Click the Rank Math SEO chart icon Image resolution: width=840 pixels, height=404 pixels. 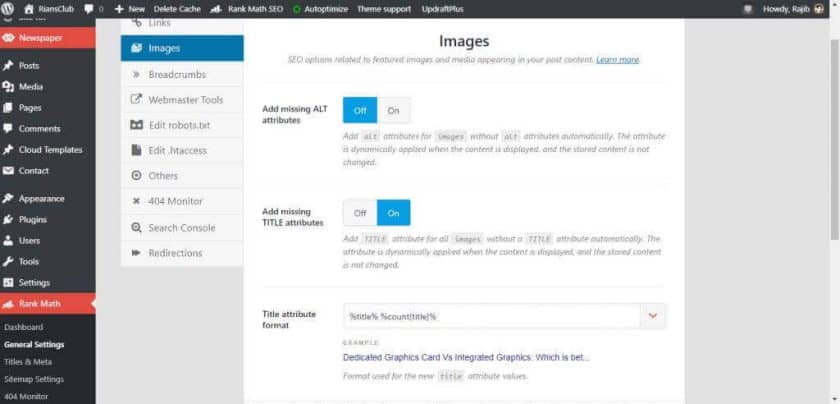pos(216,9)
